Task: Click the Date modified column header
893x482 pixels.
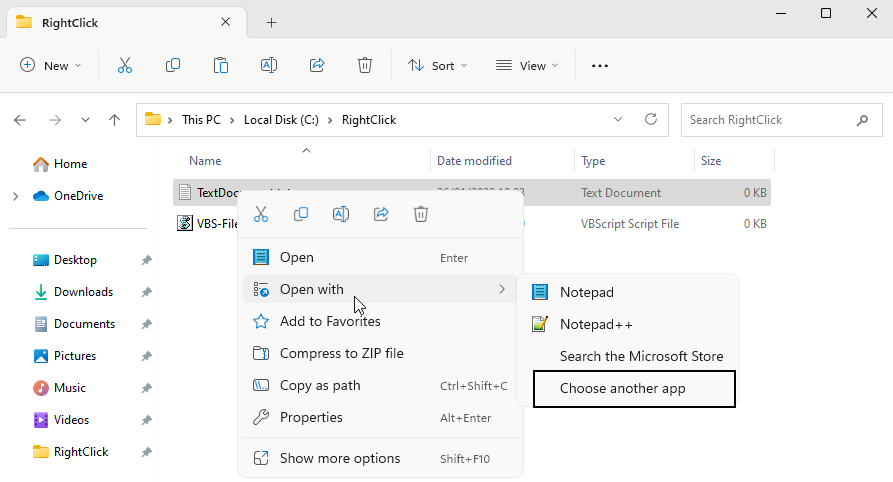Action: [x=475, y=160]
